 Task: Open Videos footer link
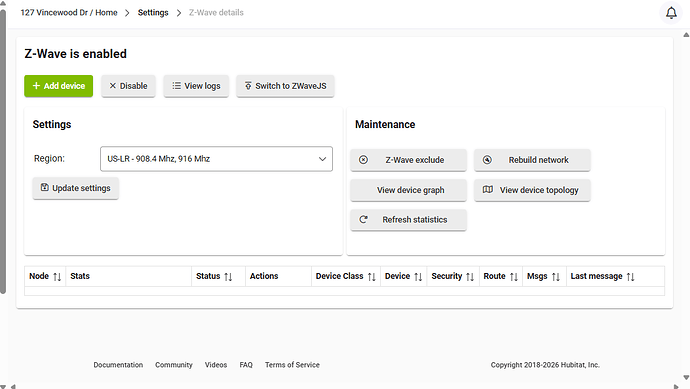coord(216,365)
